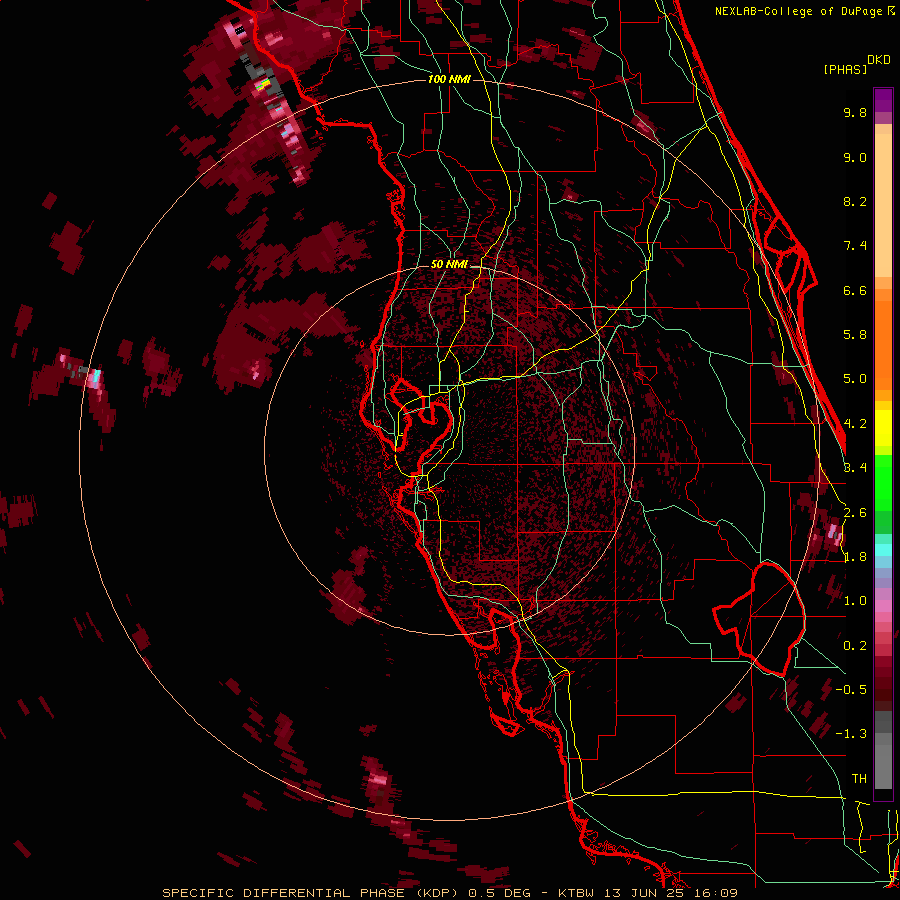The height and width of the screenshot is (900, 900).
Task: Click the 50 NMI range ring label
Action: point(449,264)
